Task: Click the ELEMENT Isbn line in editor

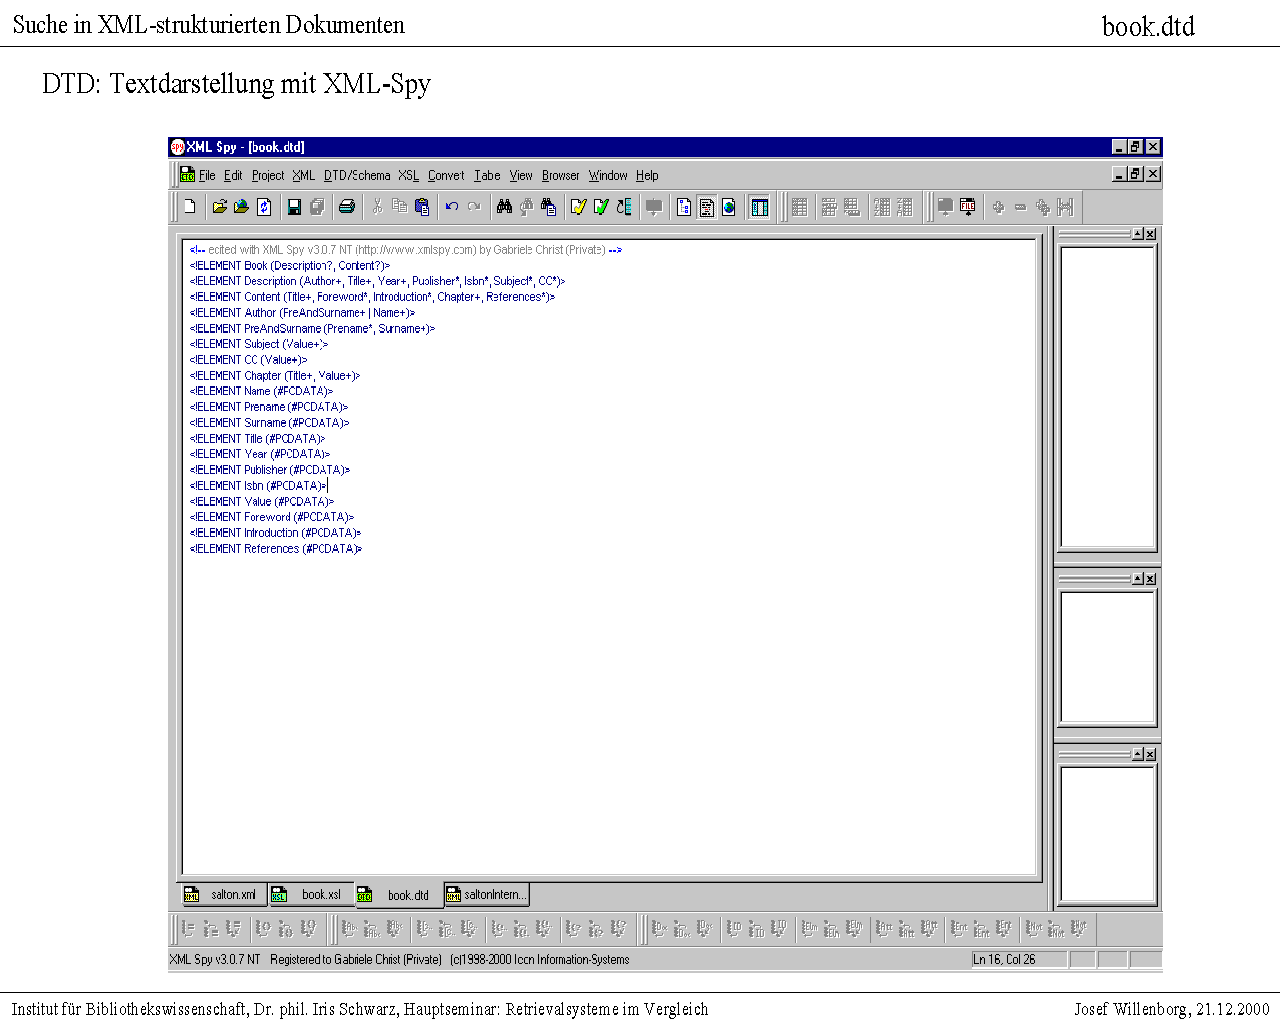Action: tap(258, 486)
